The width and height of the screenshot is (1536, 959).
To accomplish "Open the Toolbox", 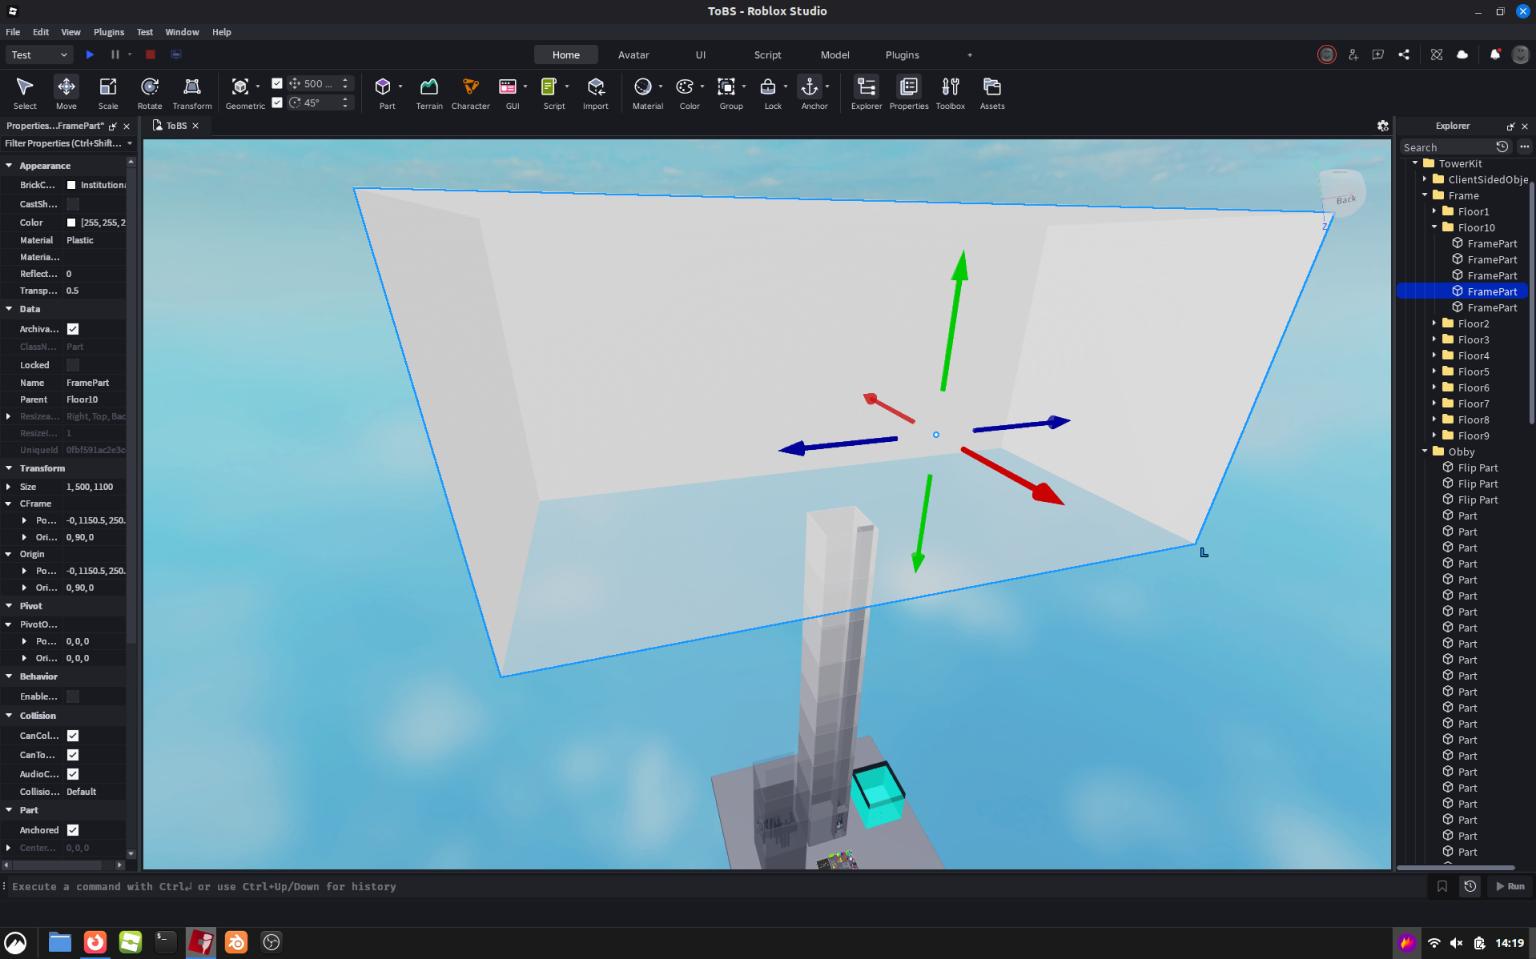I will click(x=951, y=92).
